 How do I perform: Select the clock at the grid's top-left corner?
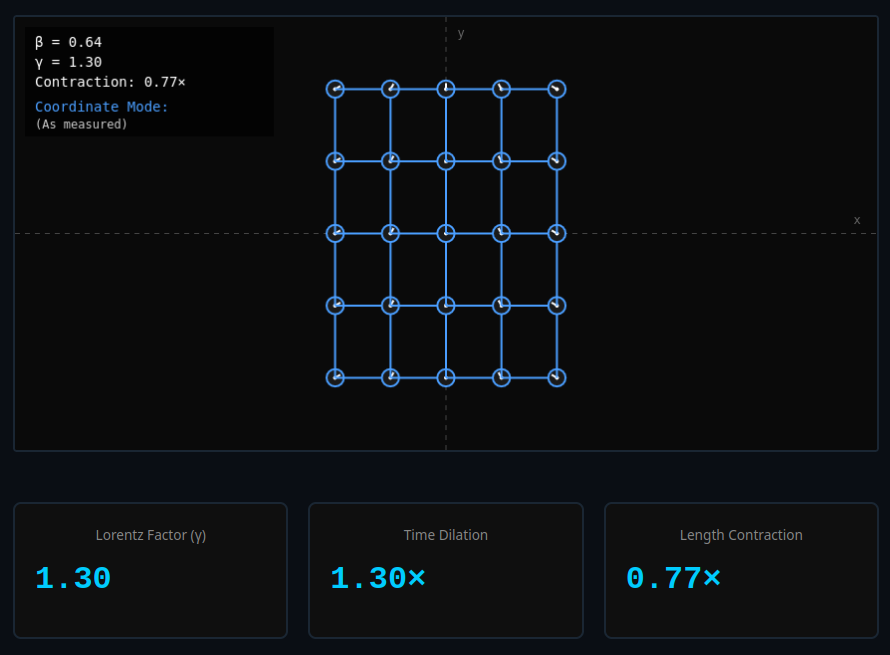pyautogui.click(x=334, y=88)
